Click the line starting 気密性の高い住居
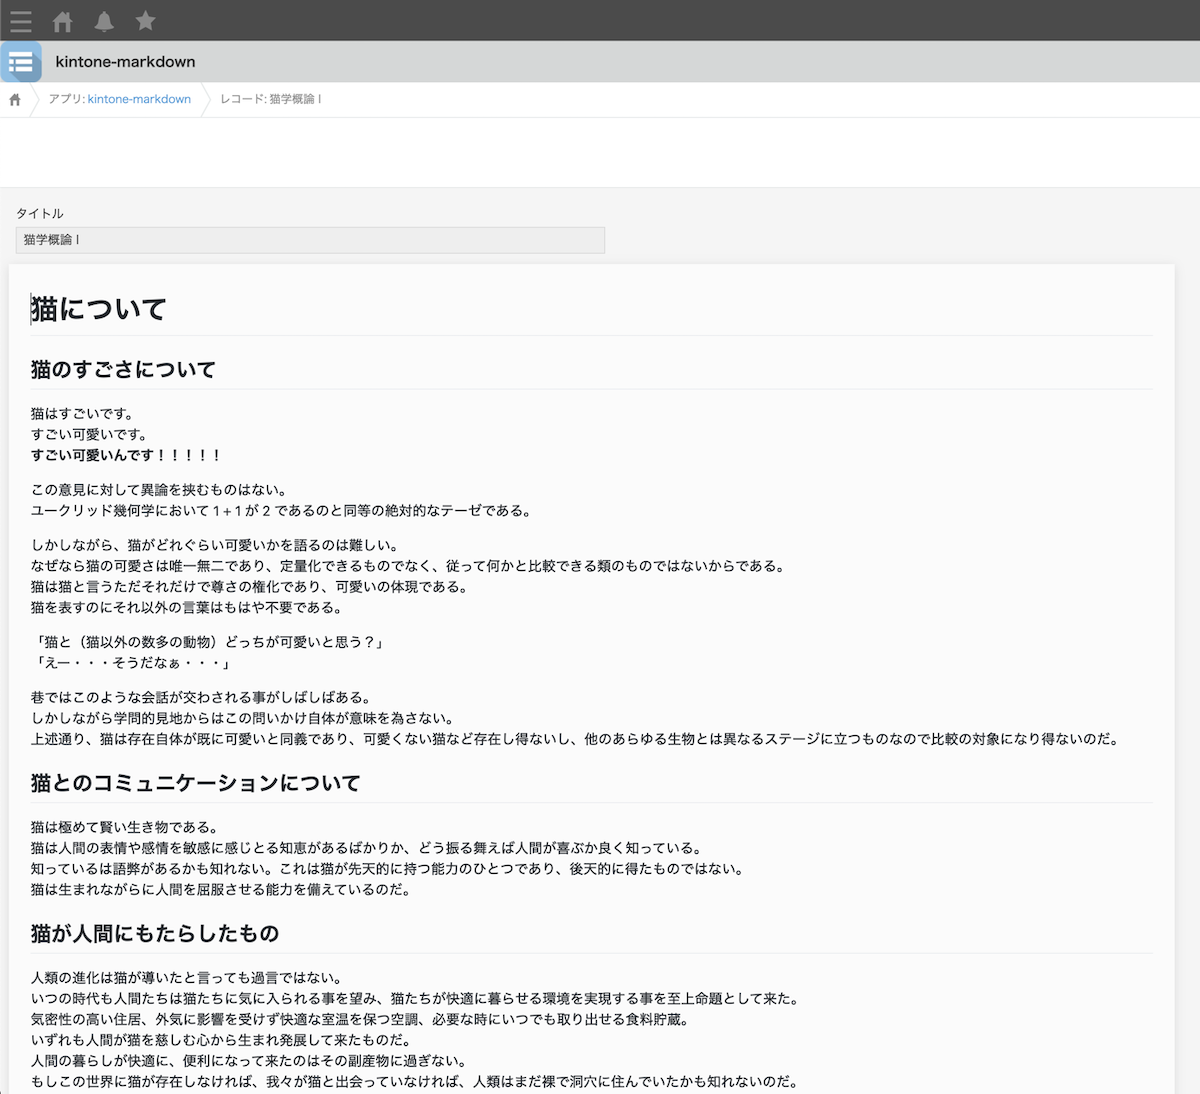 (x=361, y=1020)
